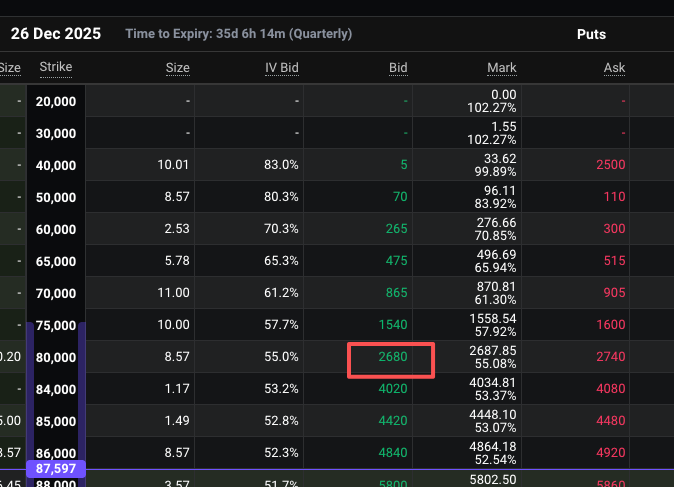Click the put ask 515

point(614,260)
